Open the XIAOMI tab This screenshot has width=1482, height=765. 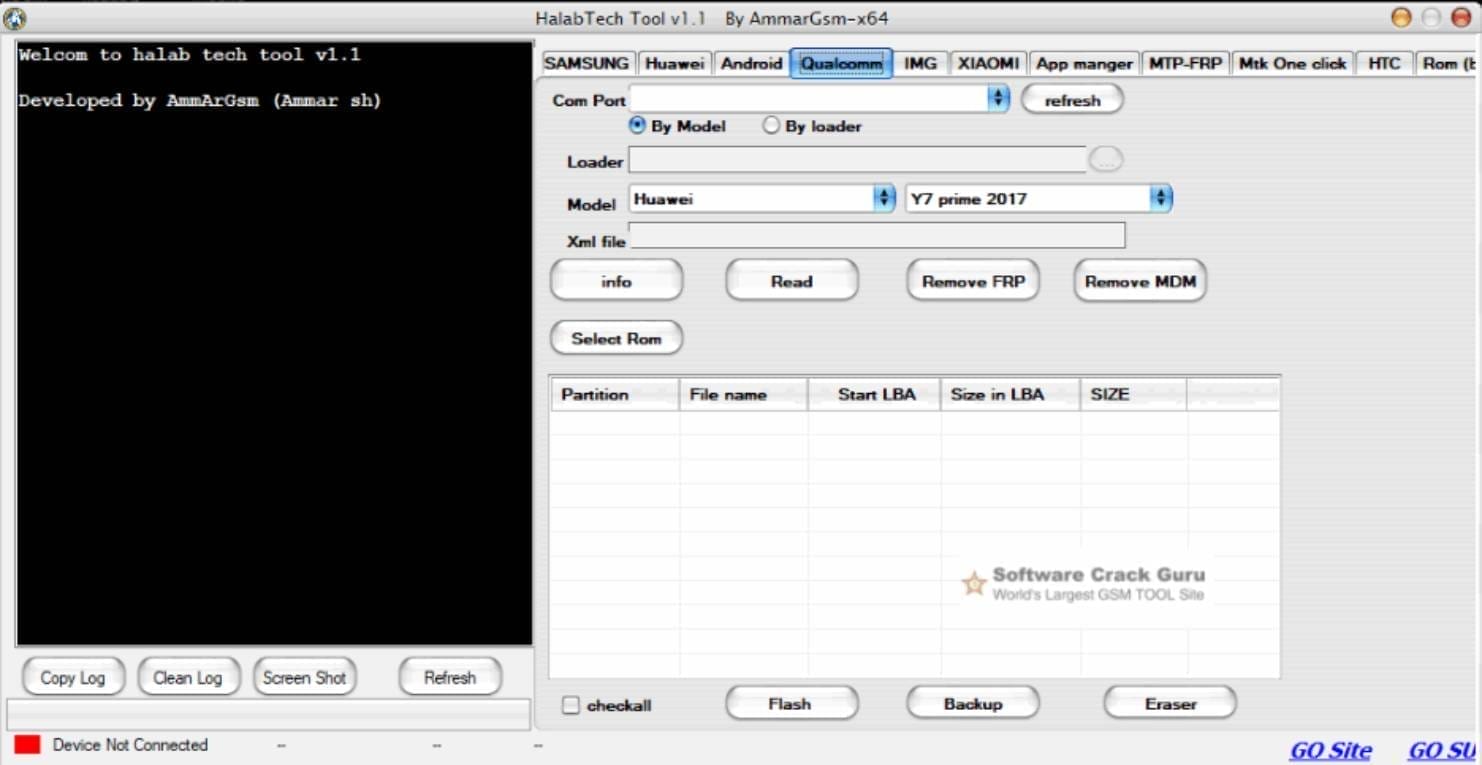[987, 62]
